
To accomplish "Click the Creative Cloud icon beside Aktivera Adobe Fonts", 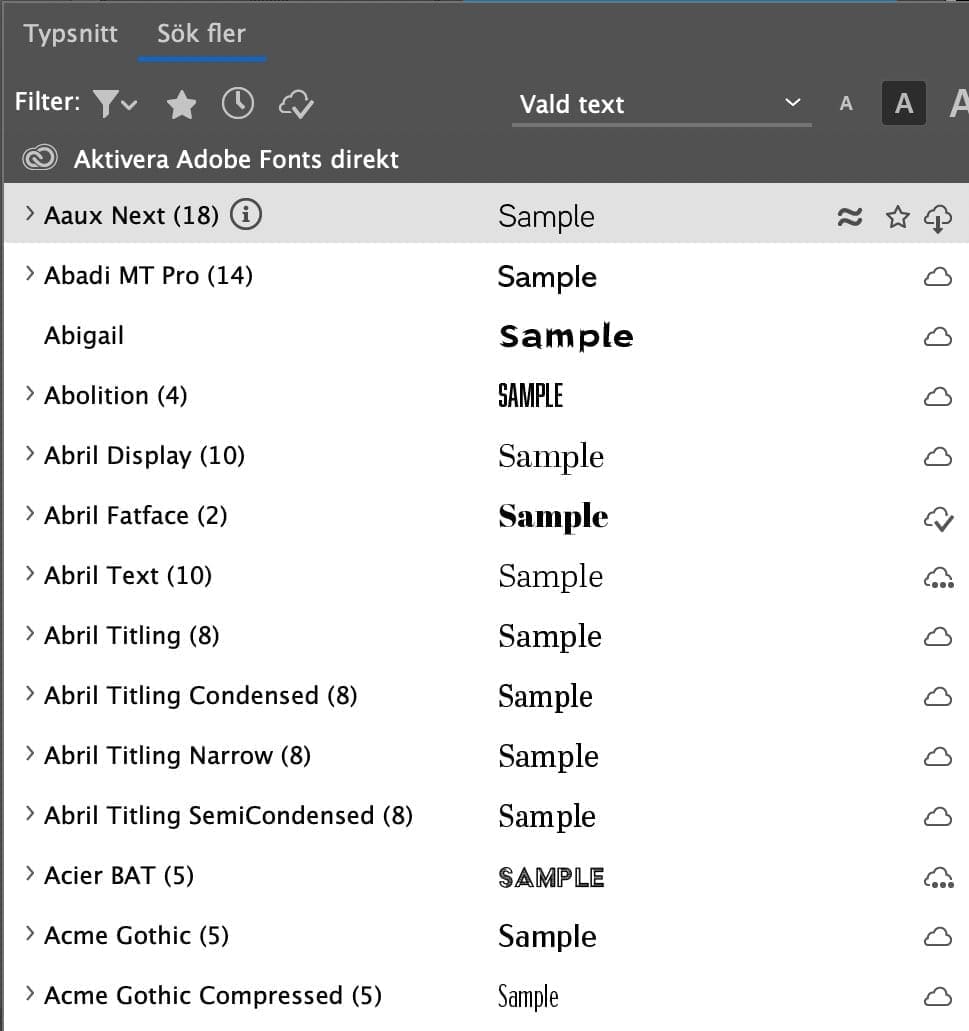I will click(x=40, y=158).
